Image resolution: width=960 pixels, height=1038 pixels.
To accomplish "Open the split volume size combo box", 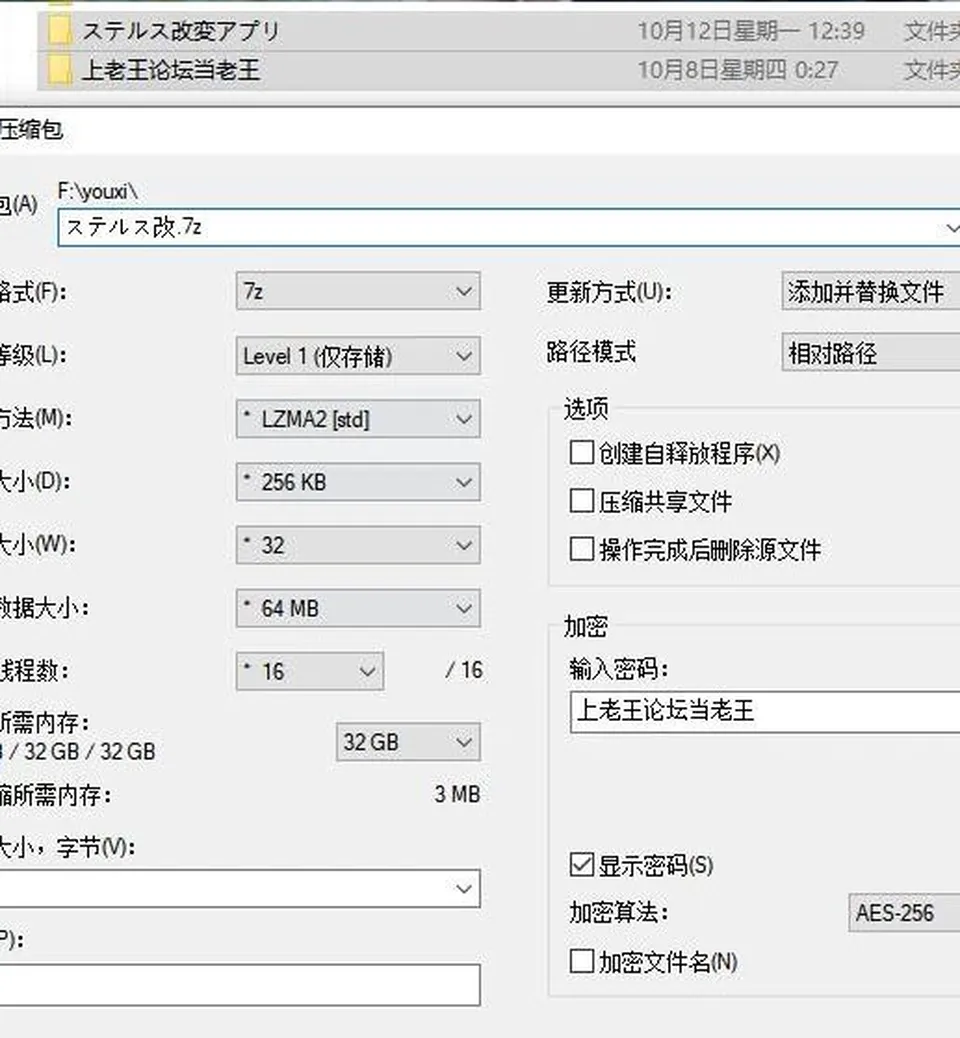I will tap(240, 888).
